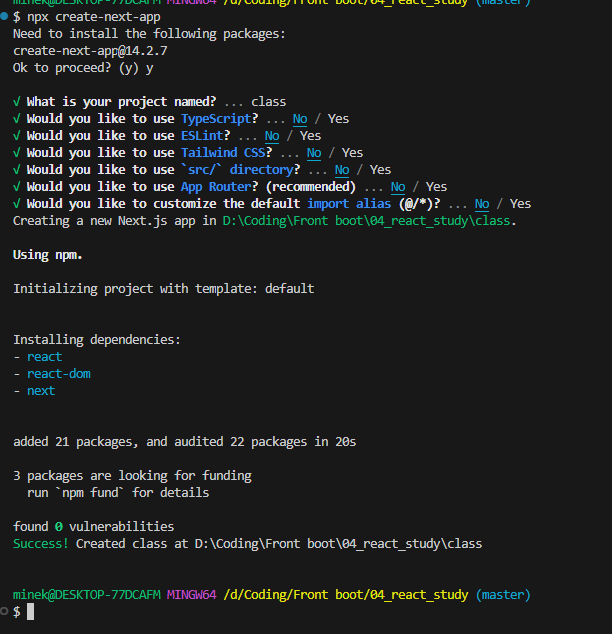Click purple 'MINGW64' in the bottom prompt
The image size is (612, 634).
[x=192, y=594]
